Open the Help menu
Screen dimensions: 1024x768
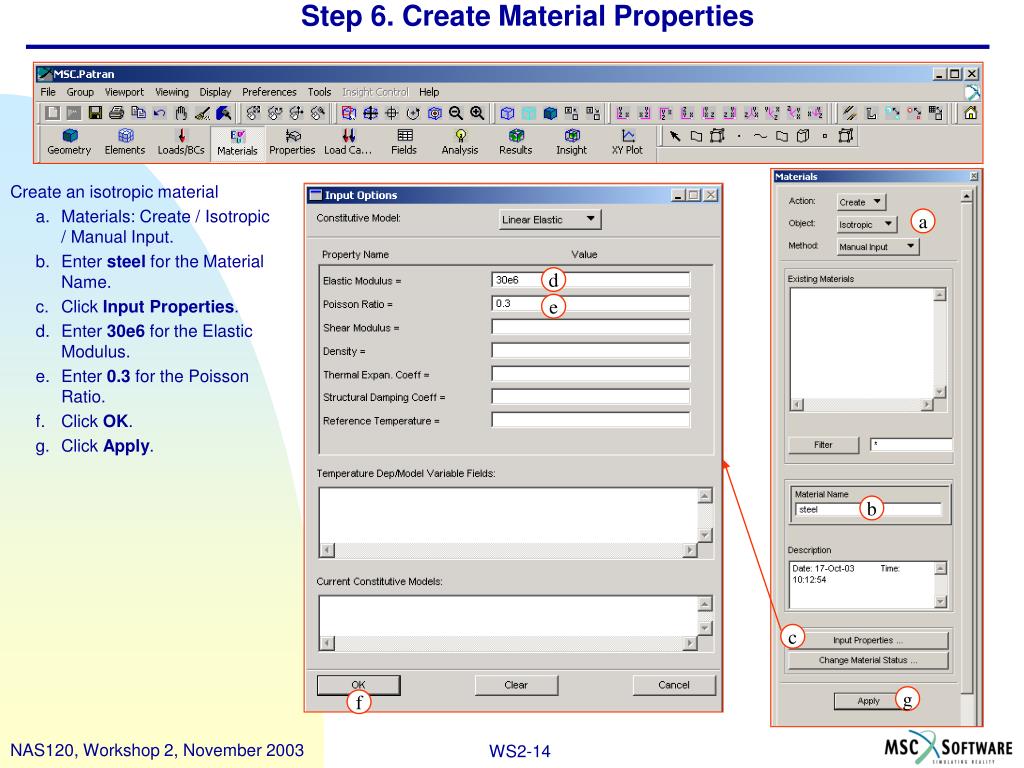[429, 92]
